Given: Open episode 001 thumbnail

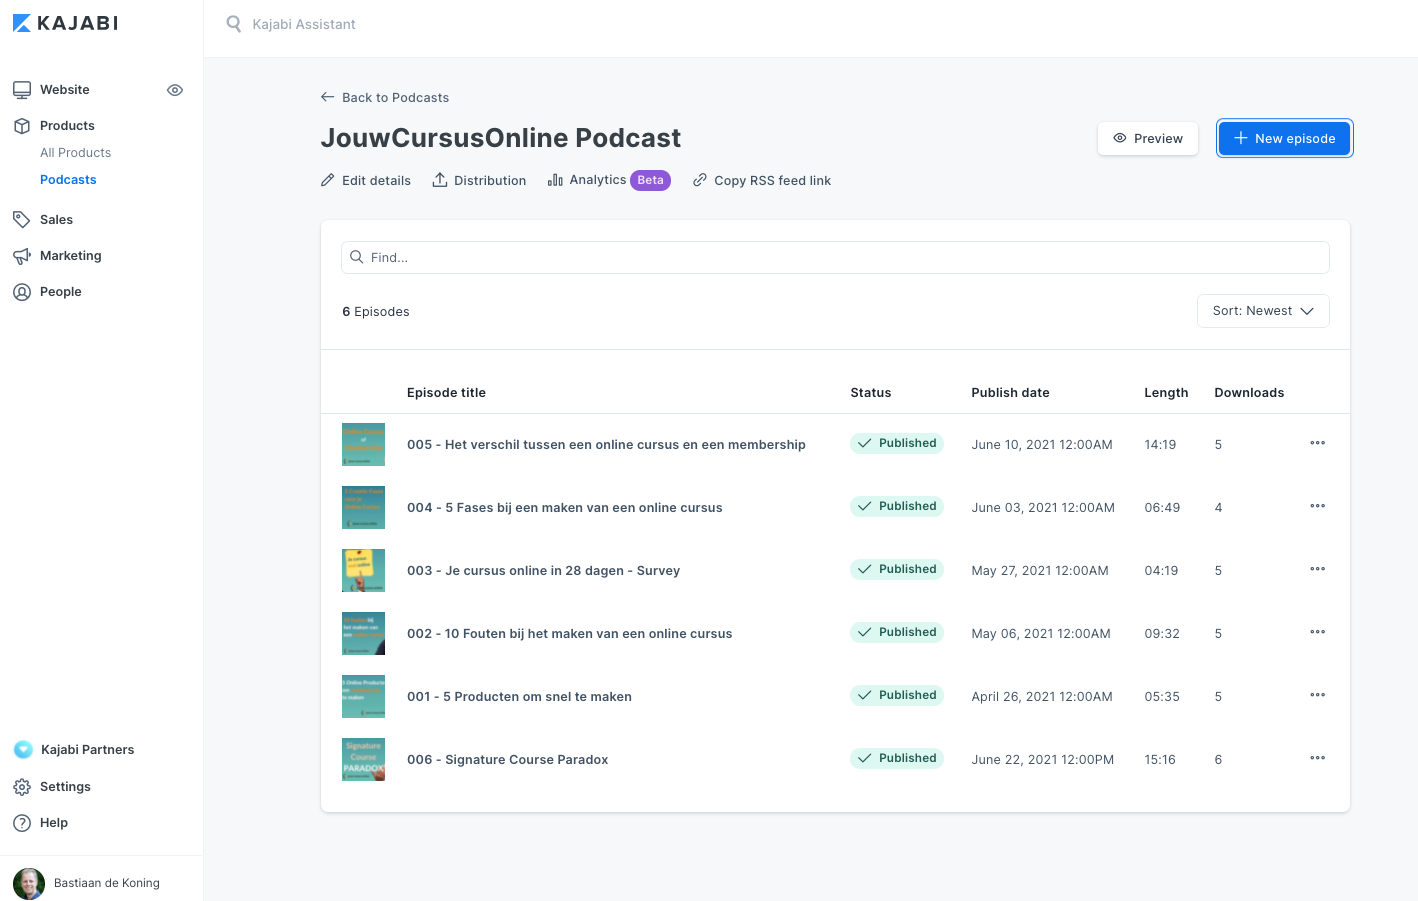Looking at the screenshot, I should coord(363,696).
